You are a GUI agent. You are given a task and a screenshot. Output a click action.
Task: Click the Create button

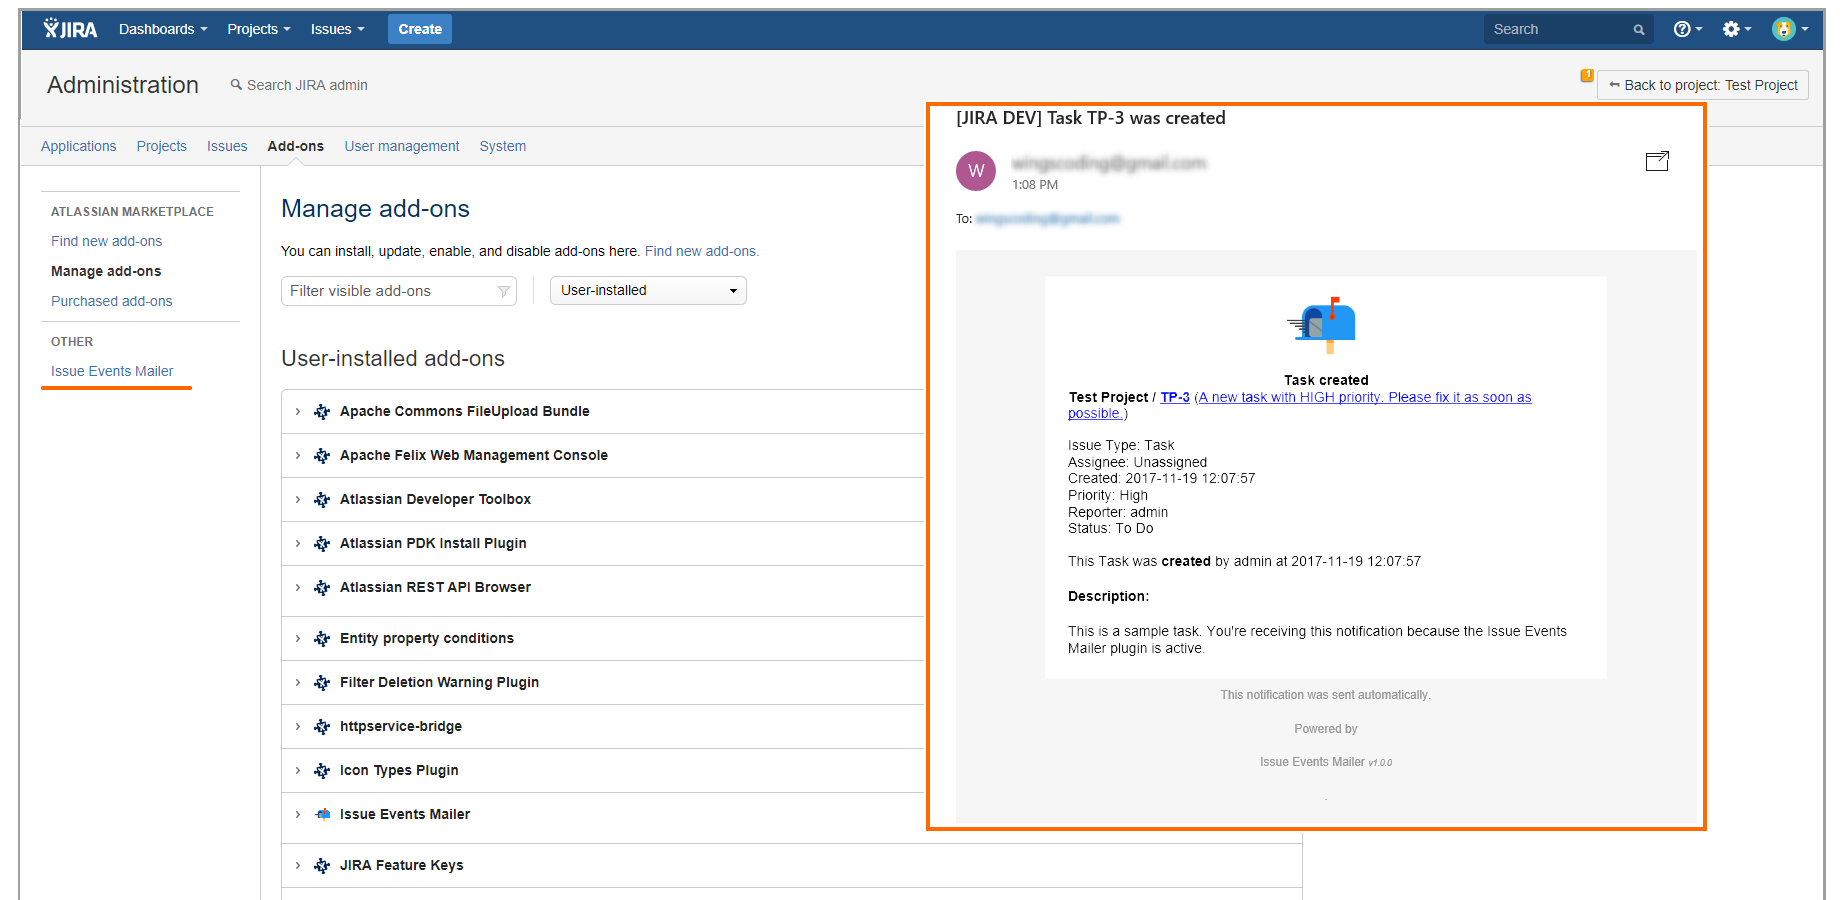coord(420,29)
